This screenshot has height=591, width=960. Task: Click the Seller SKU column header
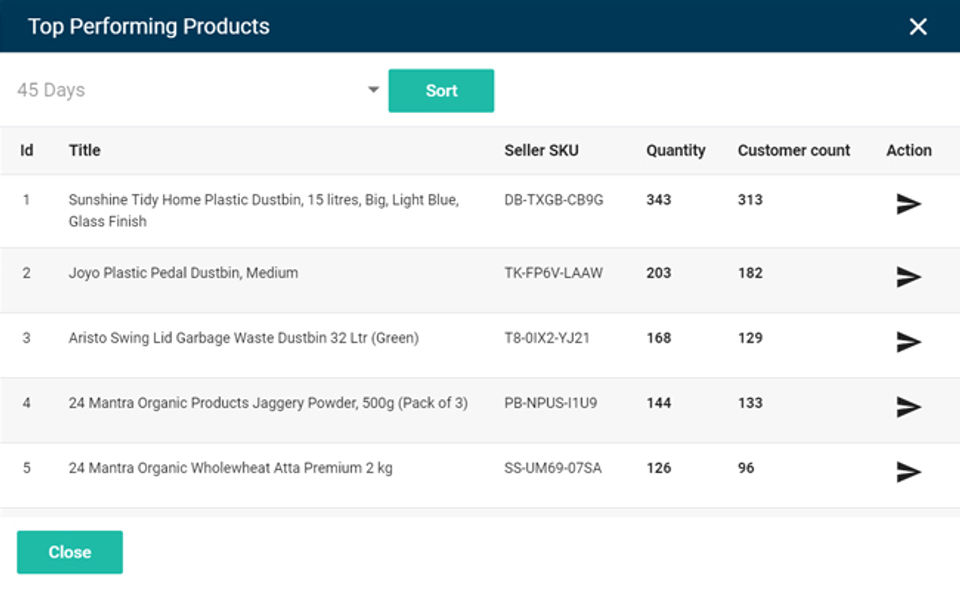[541, 150]
